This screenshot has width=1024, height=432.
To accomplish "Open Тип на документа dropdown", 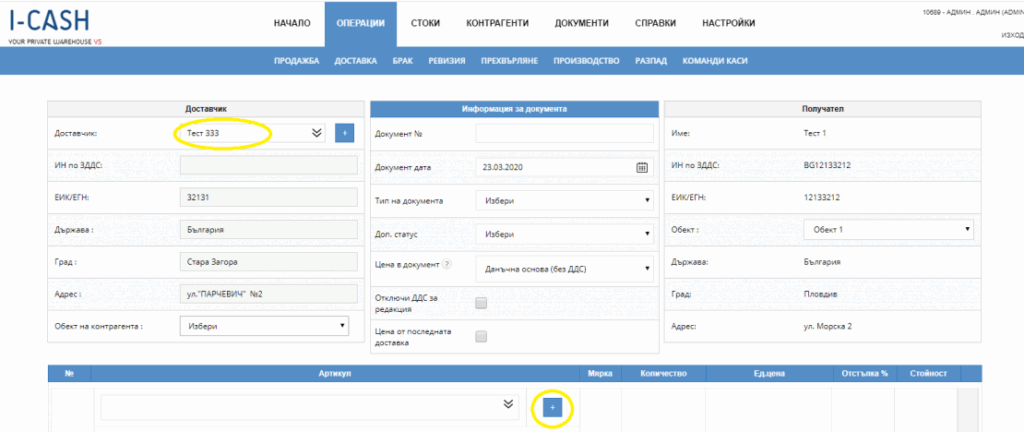I will coord(564,201).
